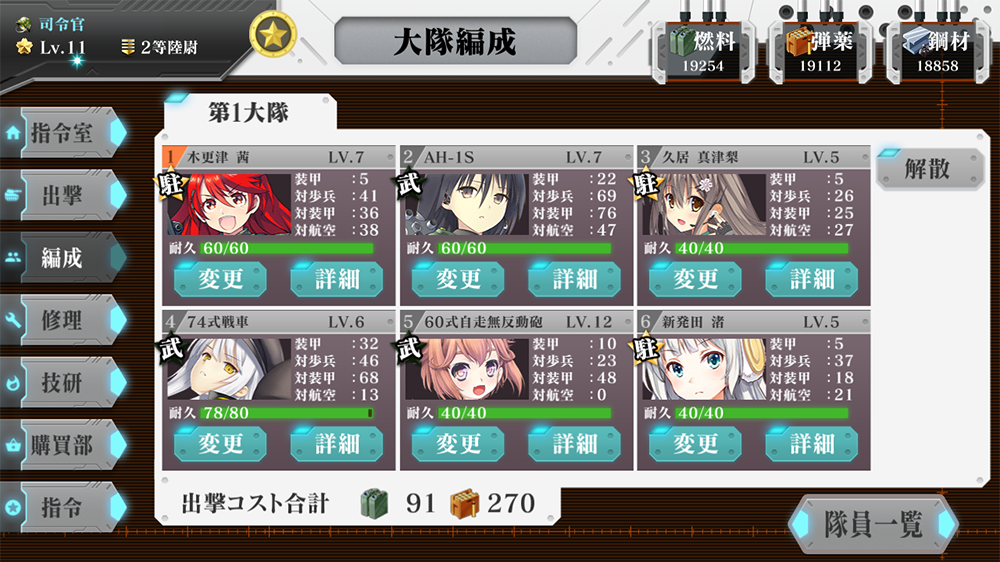Select the 第1大隊 tab
The width and height of the screenshot is (1000, 562).
(249, 112)
